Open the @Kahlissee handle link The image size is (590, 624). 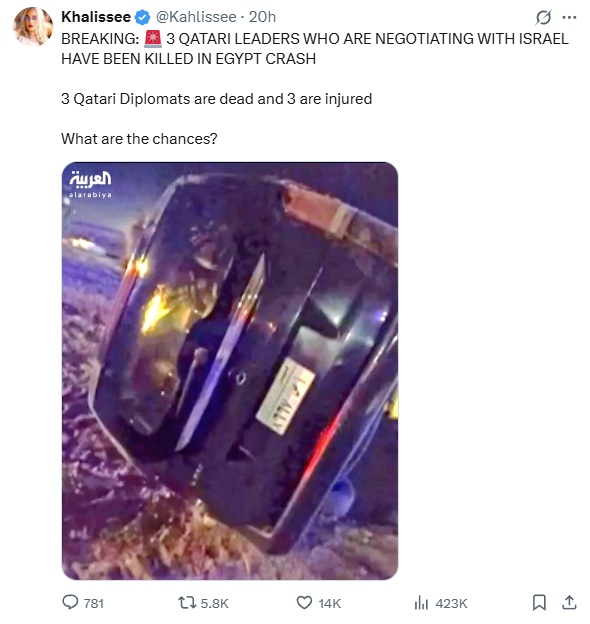196,17
